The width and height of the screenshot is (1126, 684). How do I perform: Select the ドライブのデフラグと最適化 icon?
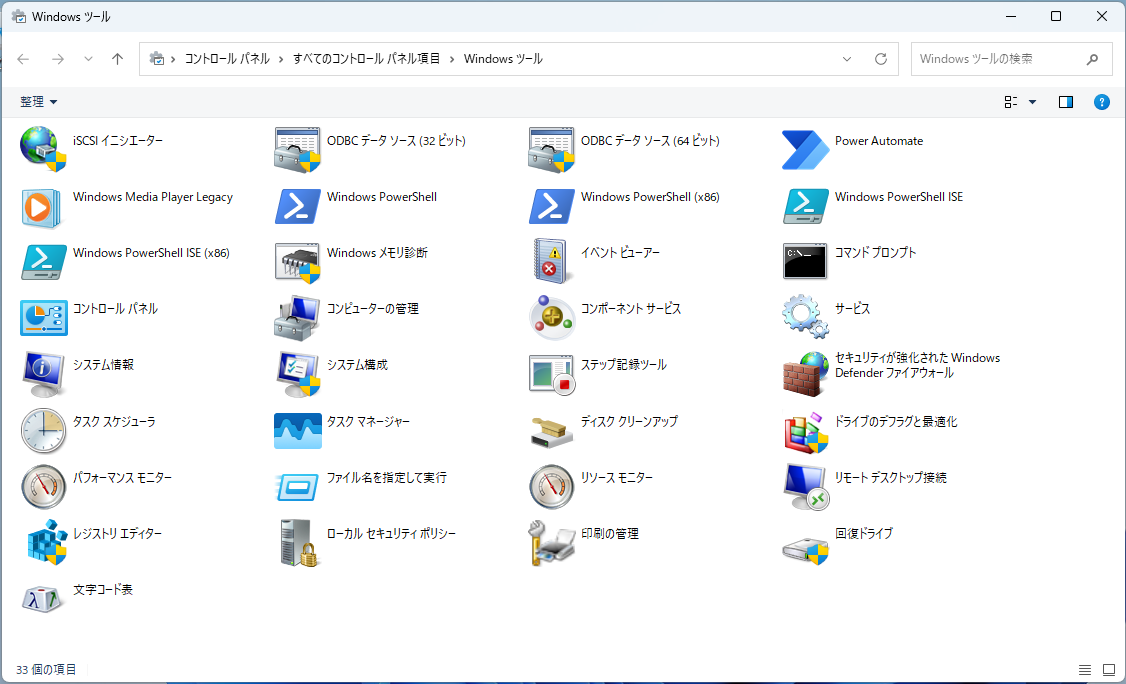(805, 433)
